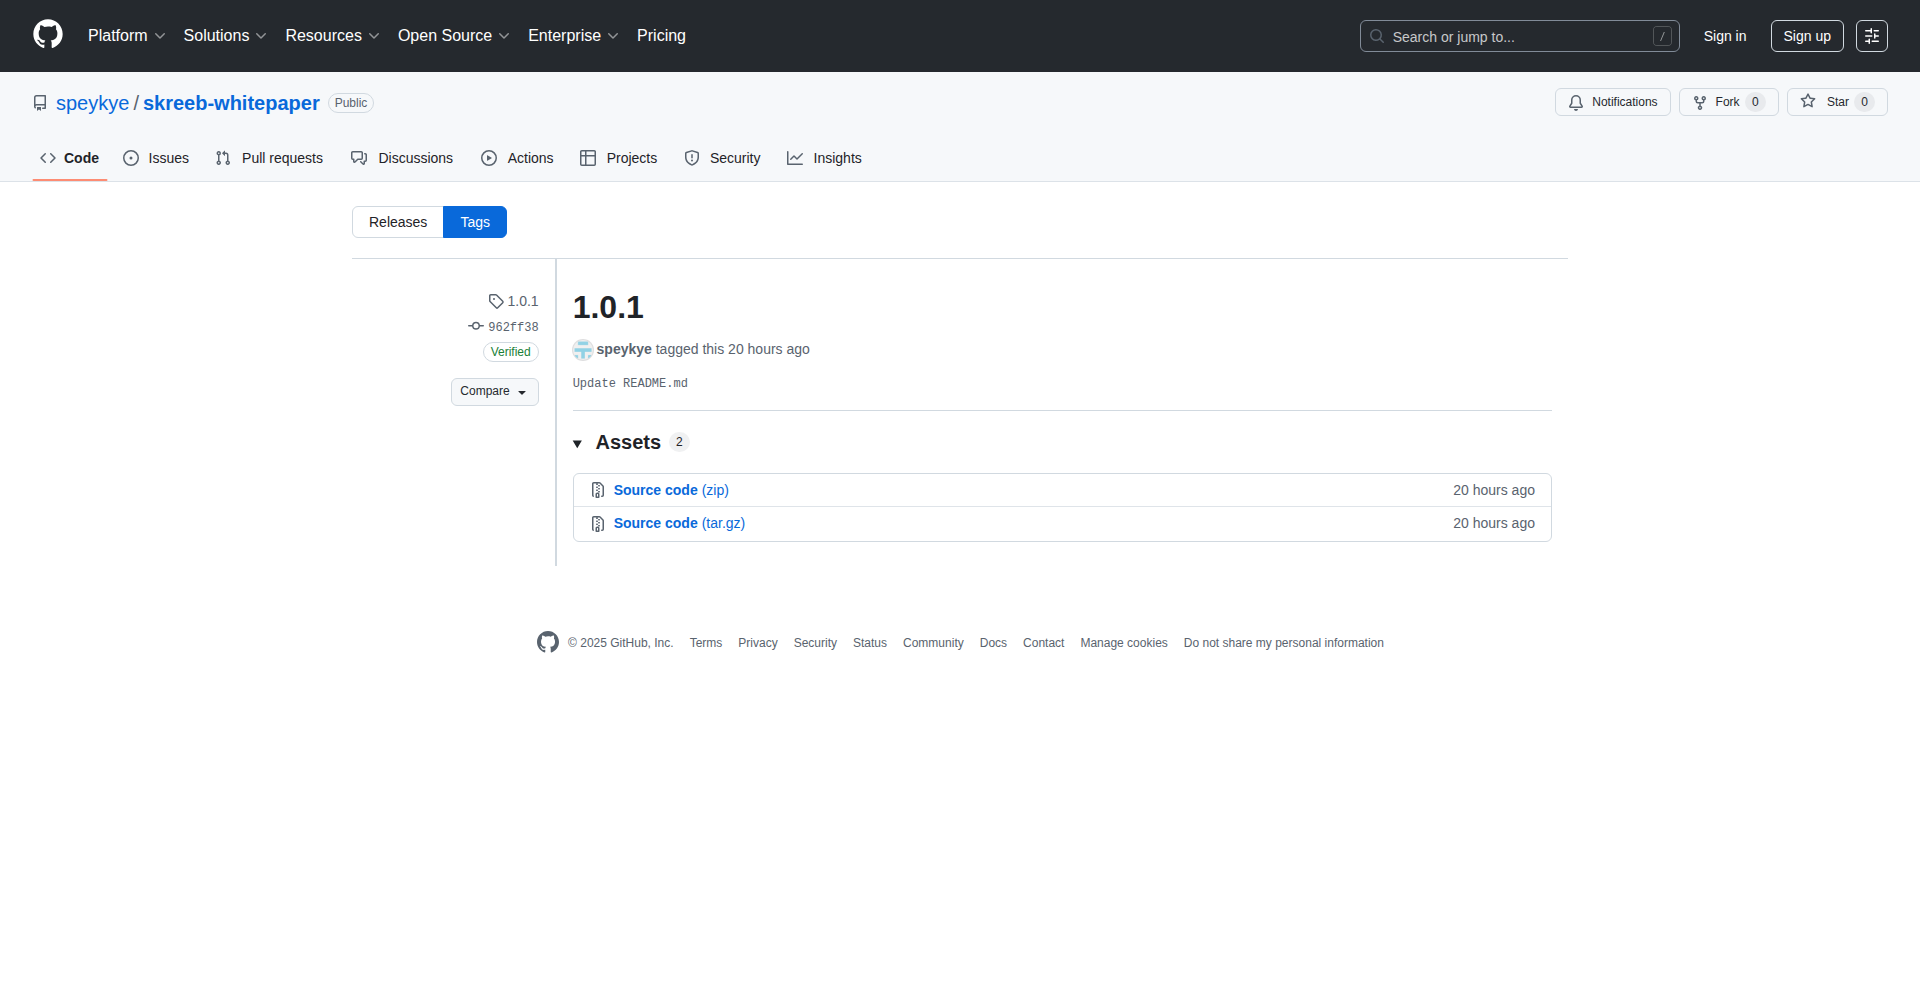Click the Verified badge
This screenshot has height=993, width=1920.
pyautogui.click(x=510, y=352)
